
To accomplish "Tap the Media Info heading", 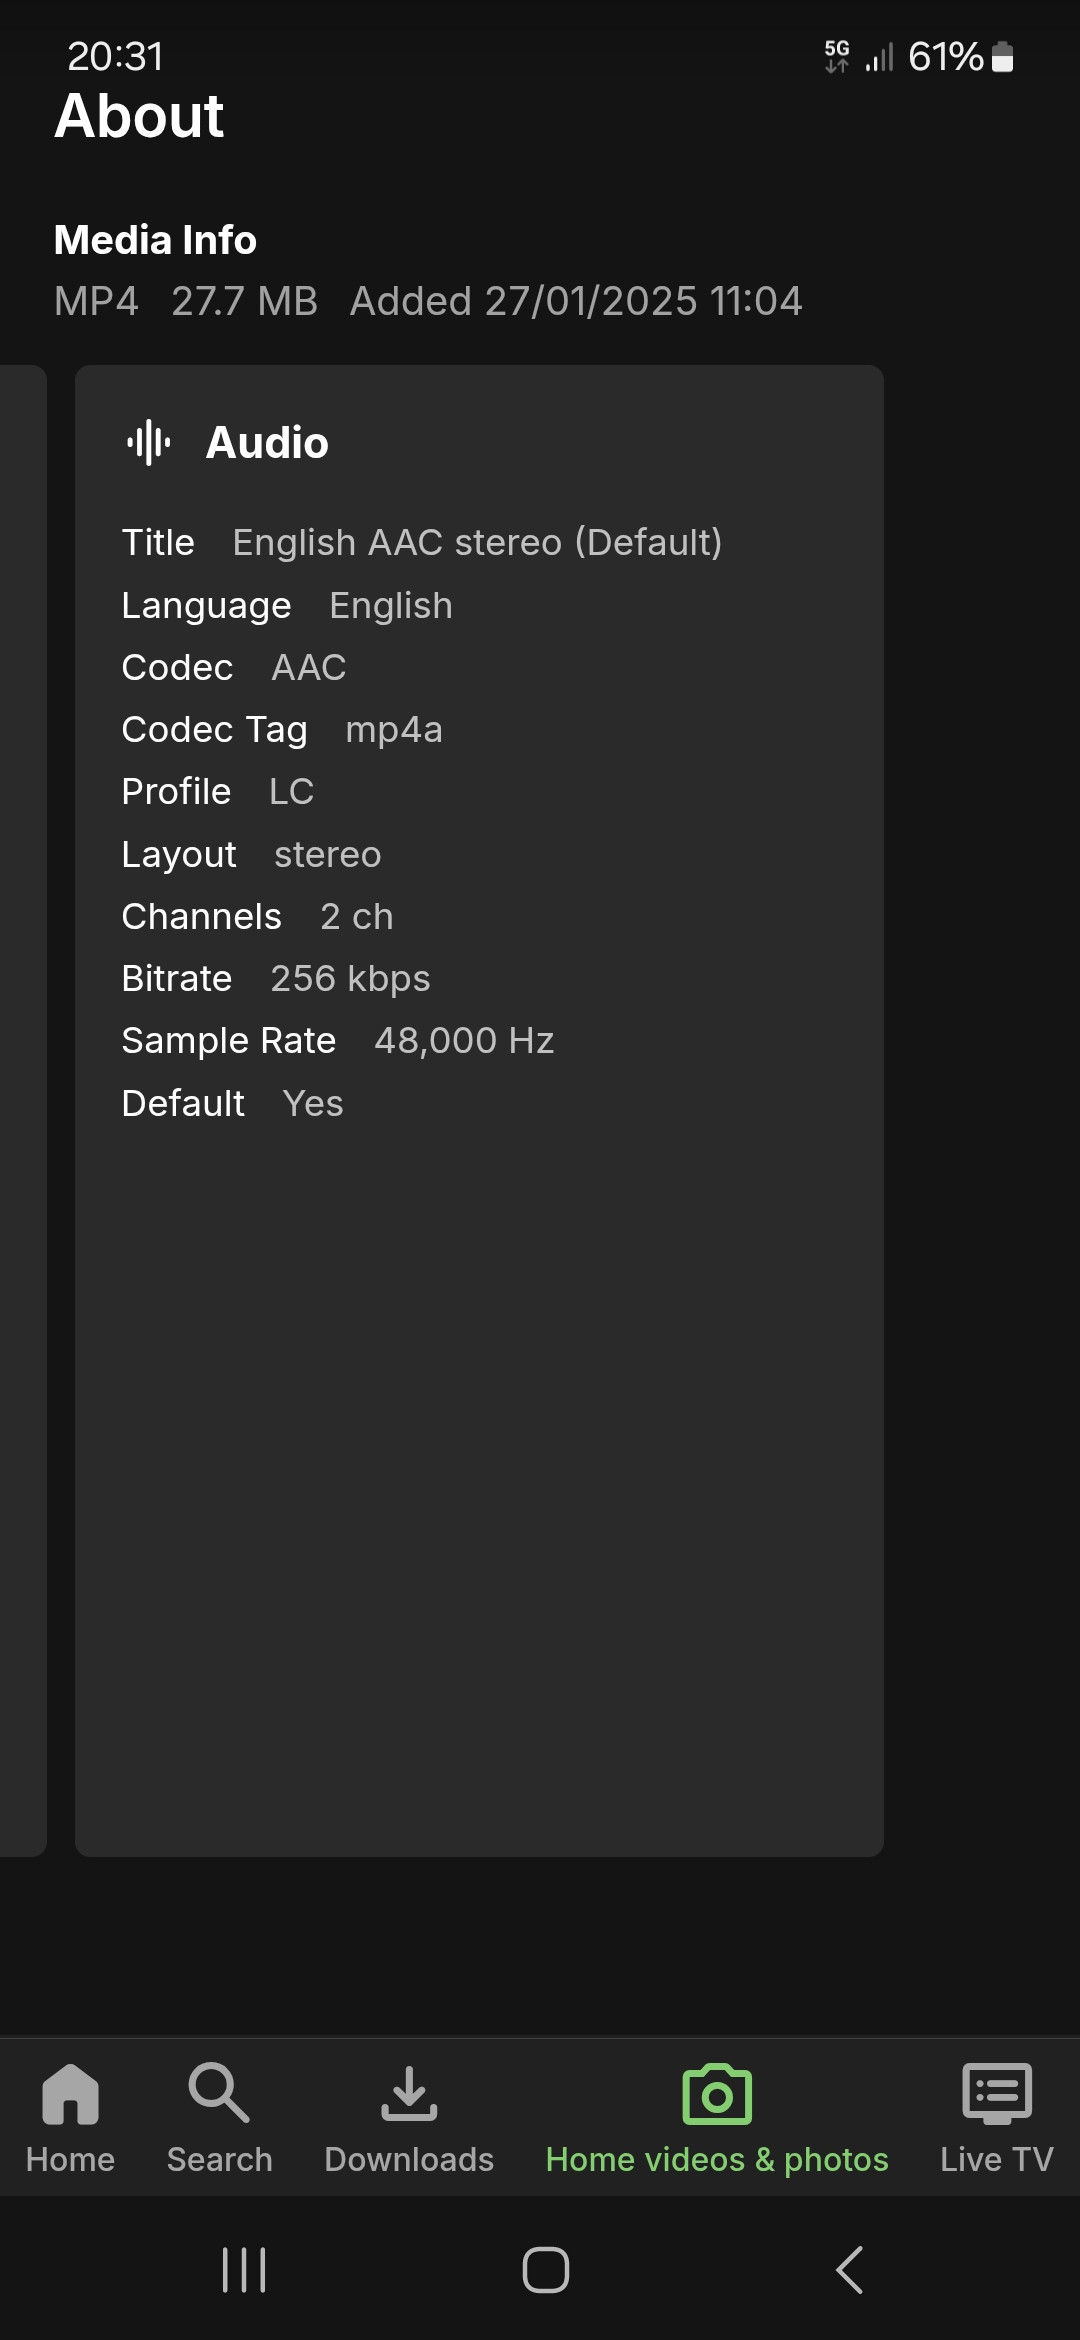I will pyautogui.click(x=155, y=240).
